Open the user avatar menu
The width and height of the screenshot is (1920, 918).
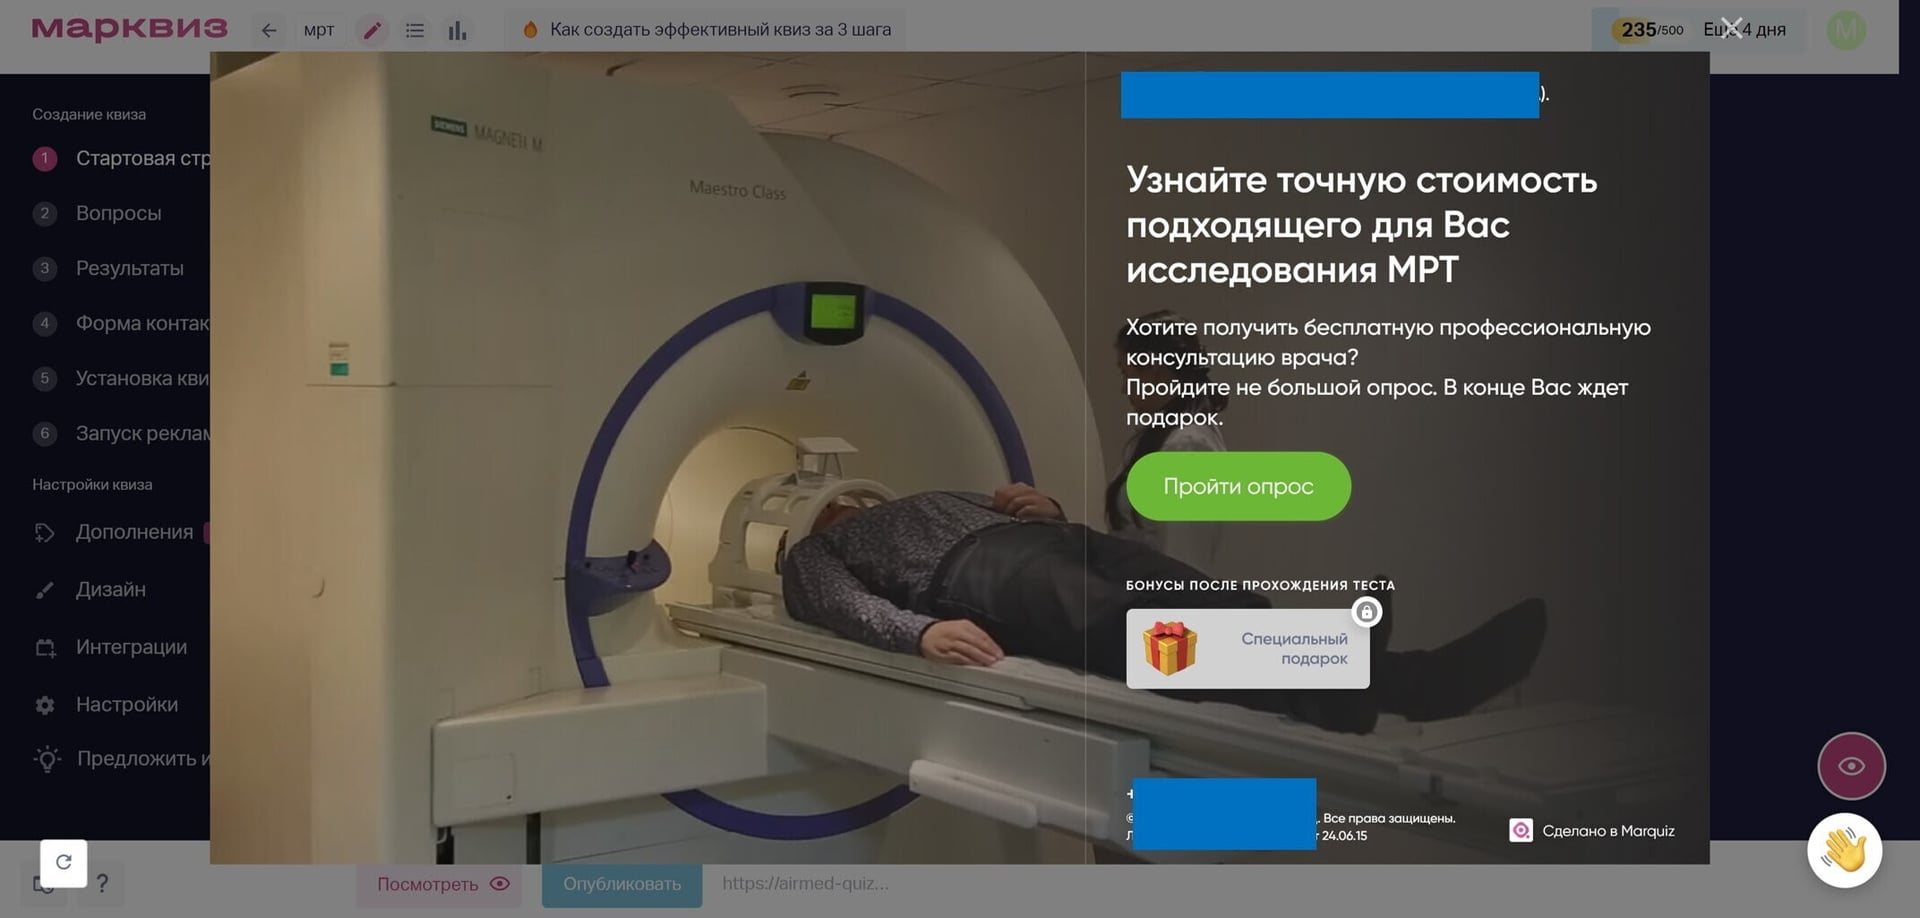(x=1846, y=30)
